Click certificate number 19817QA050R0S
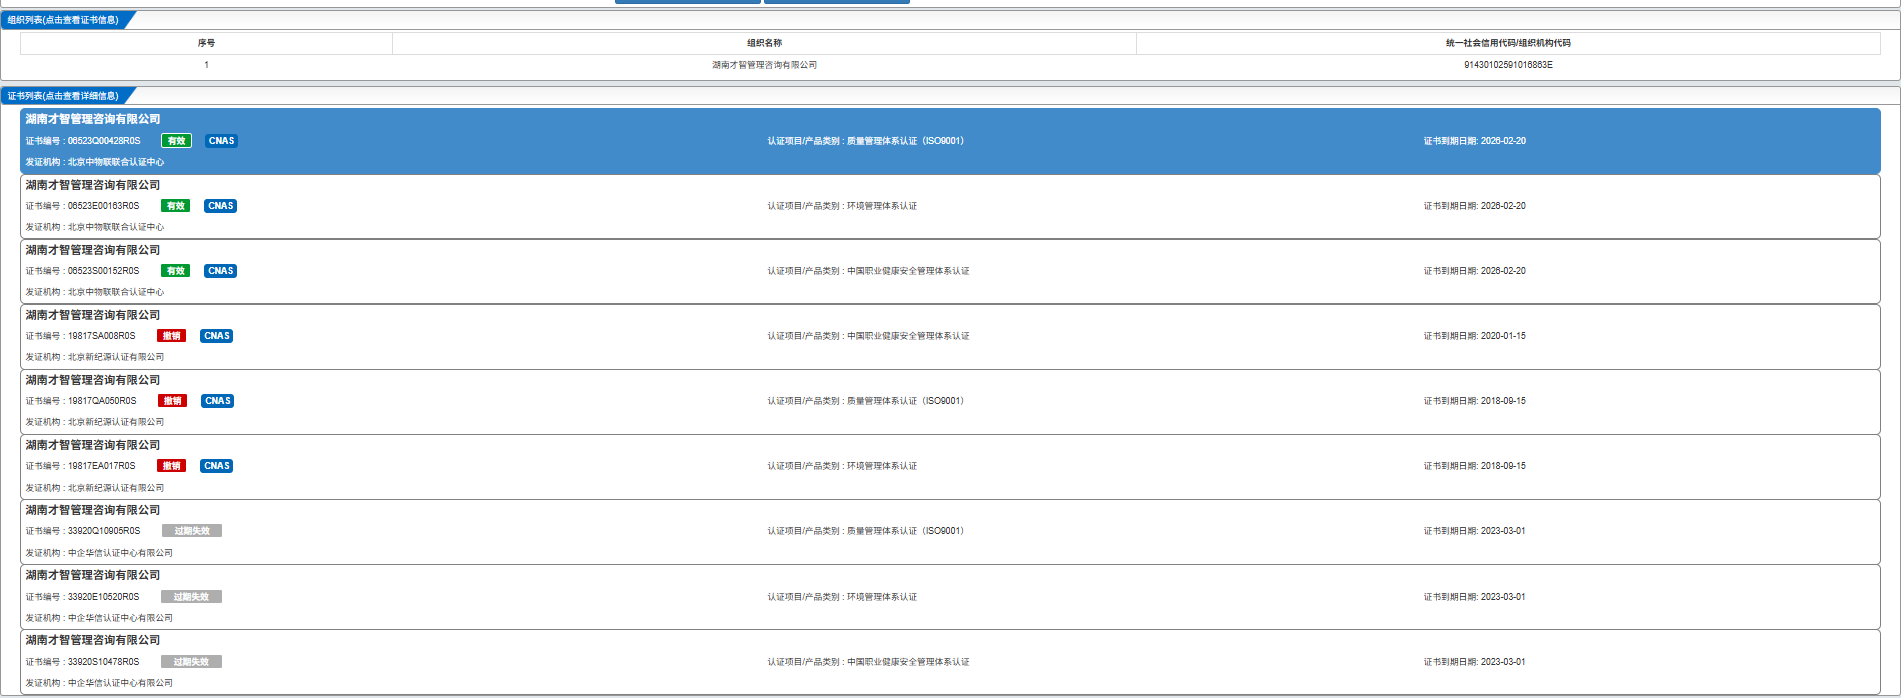Screen dimensions: 1901x698 102,401
